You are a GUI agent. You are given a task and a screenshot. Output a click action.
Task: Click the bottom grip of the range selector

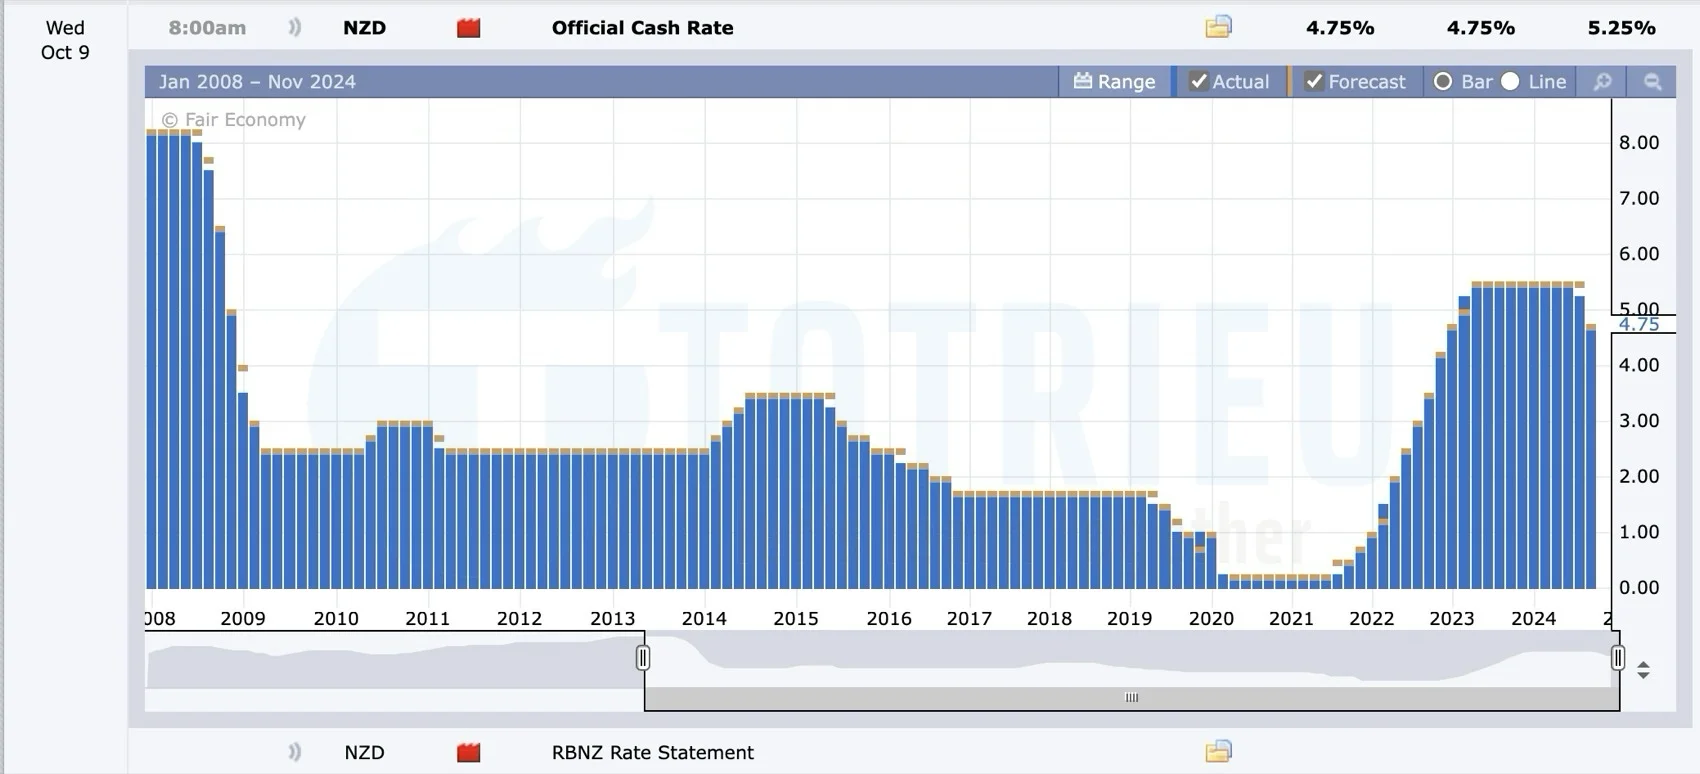click(1132, 698)
